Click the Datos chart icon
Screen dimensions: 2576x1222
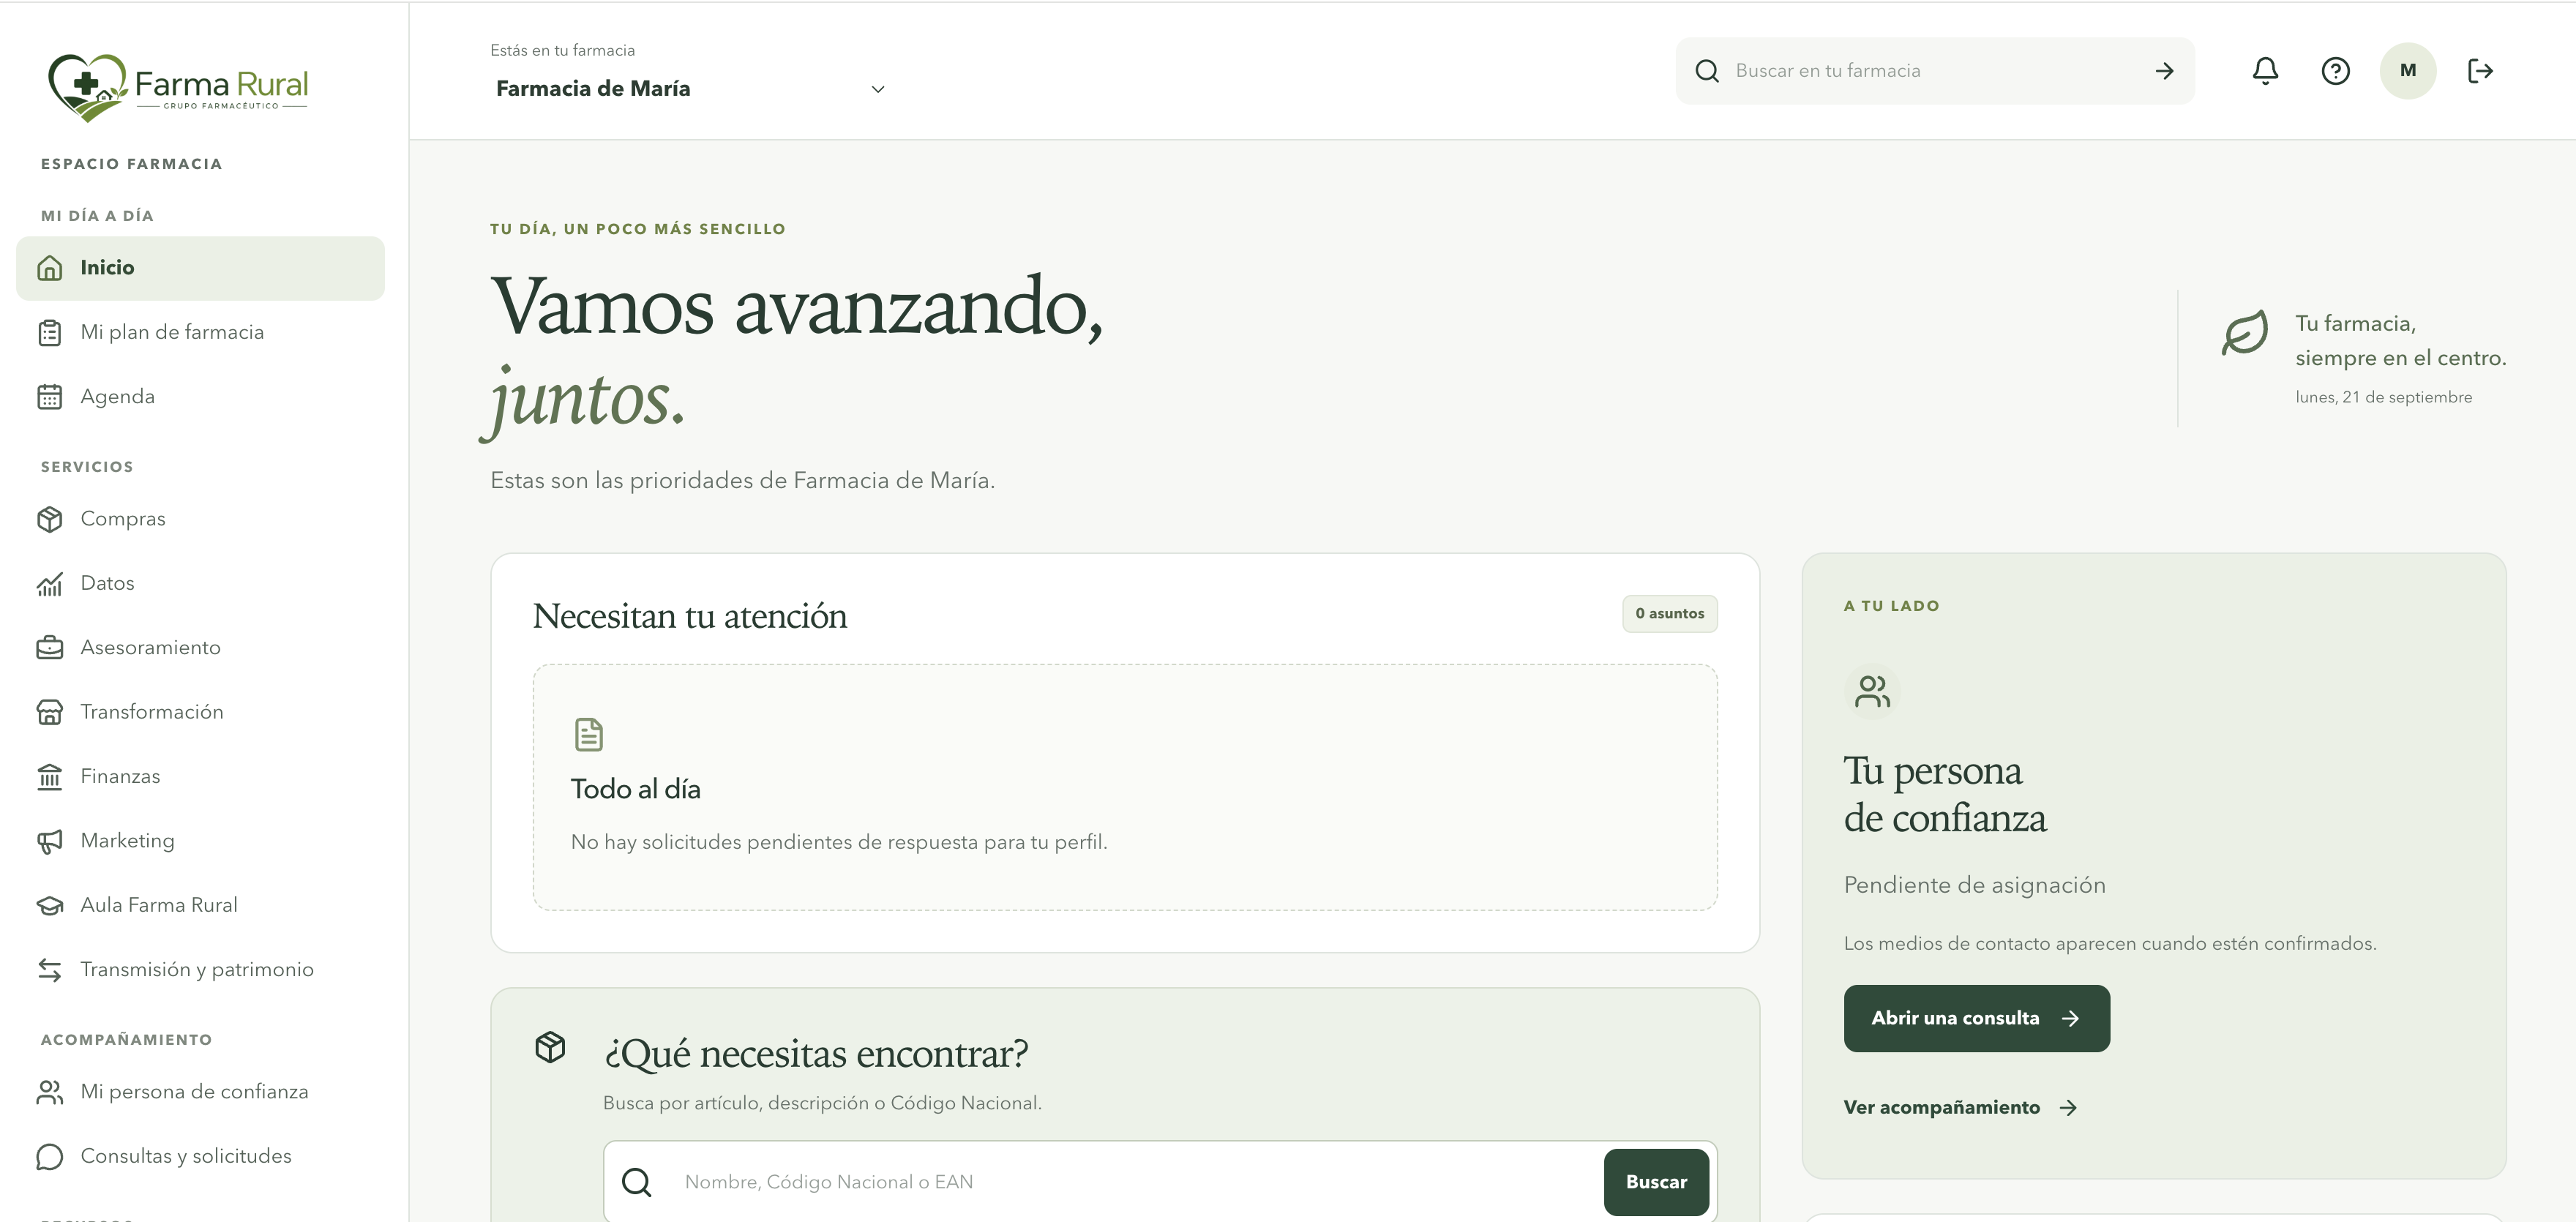[50, 583]
